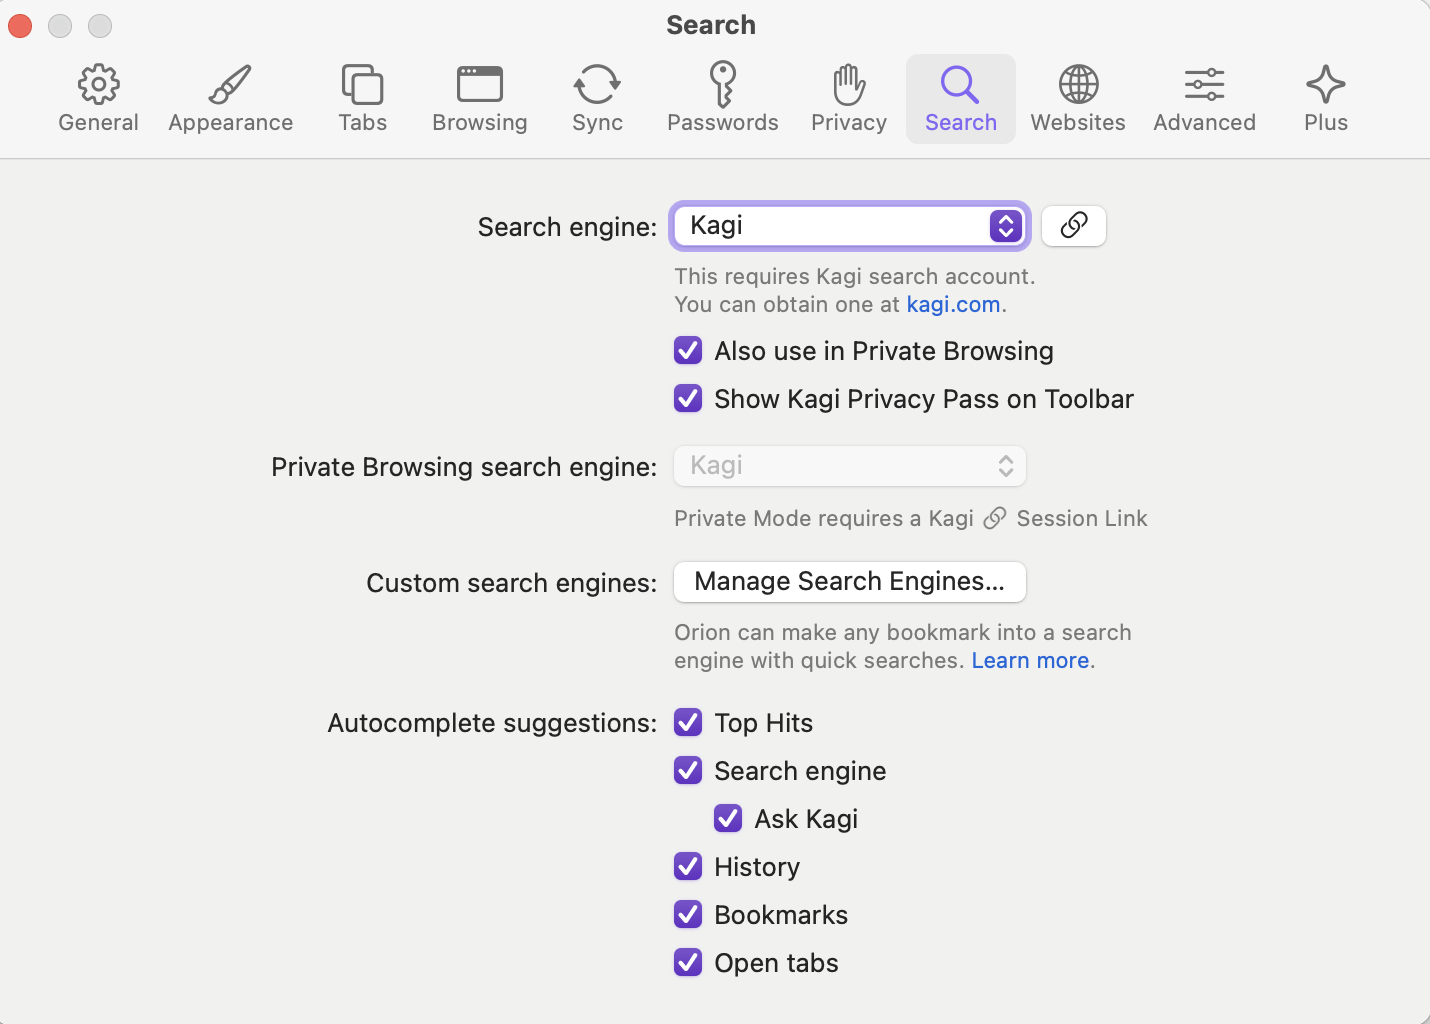The width and height of the screenshot is (1430, 1024).
Task: Switch to the Plus tab
Action: pos(1325,99)
